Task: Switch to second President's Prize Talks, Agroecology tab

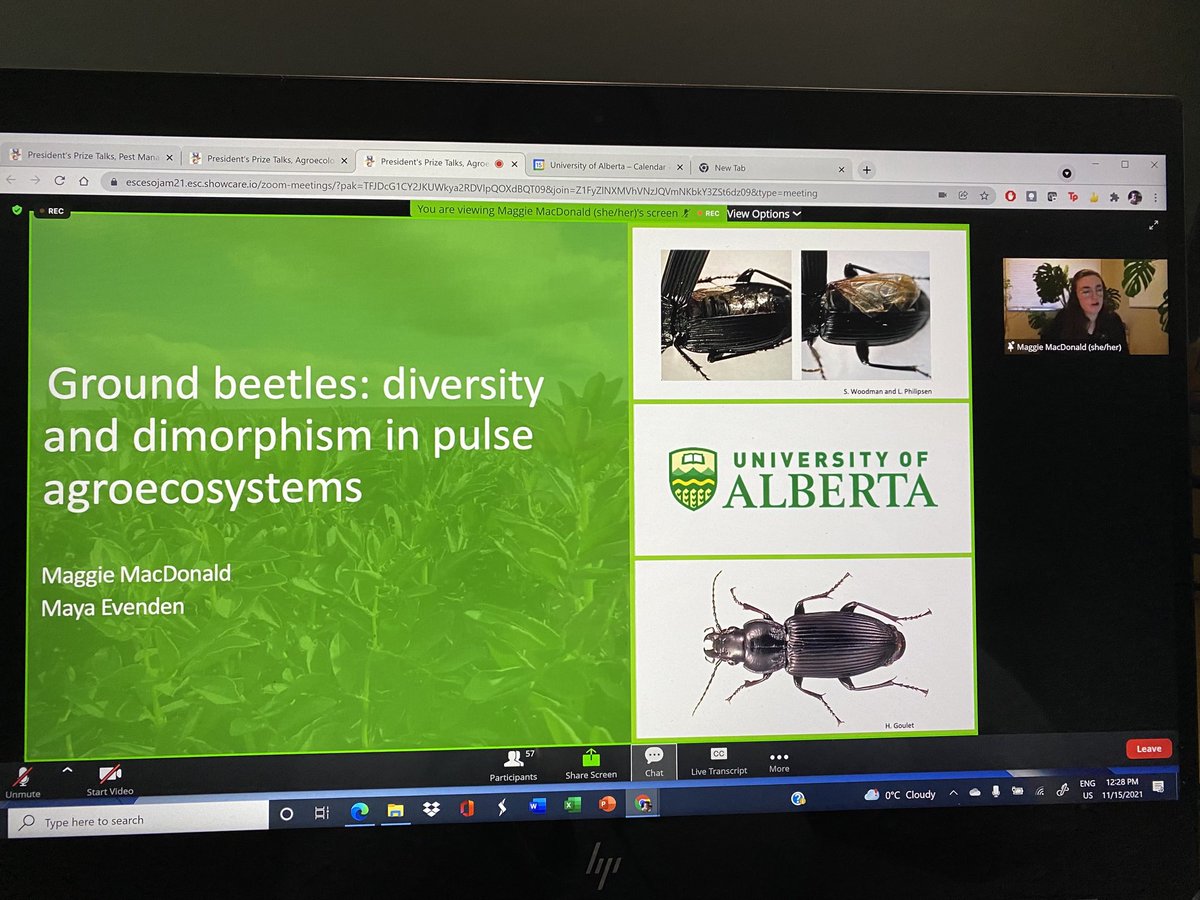Action: (x=268, y=160)
